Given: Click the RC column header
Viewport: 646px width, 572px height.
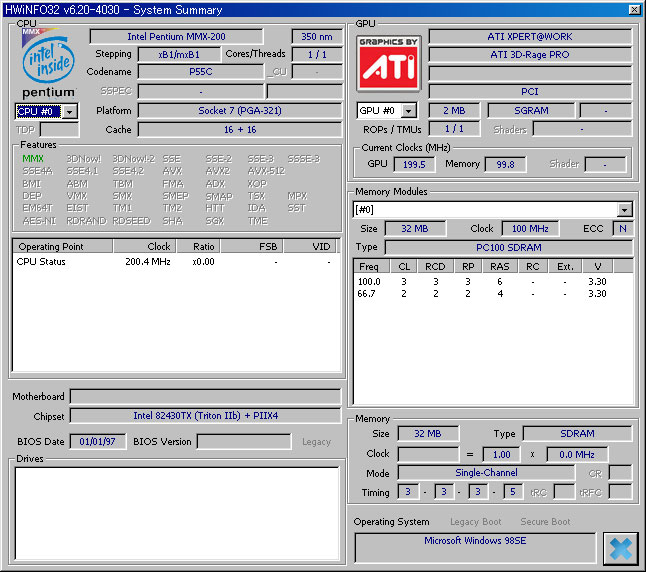Looking at the screenshot, I should (533, 266).
